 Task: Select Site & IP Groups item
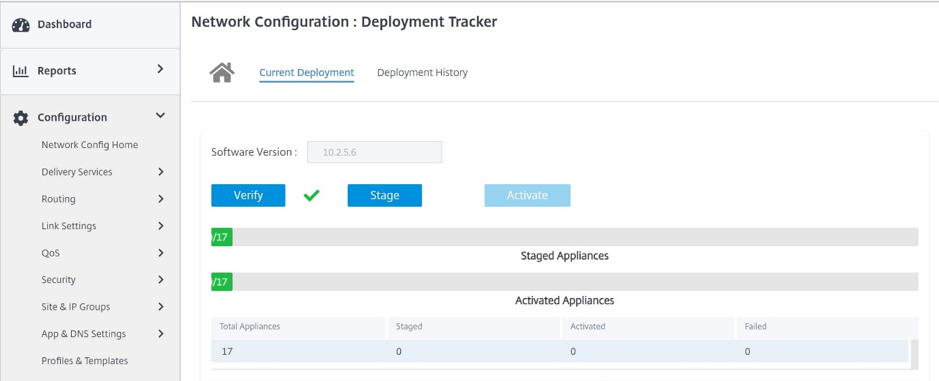[75, 307]
